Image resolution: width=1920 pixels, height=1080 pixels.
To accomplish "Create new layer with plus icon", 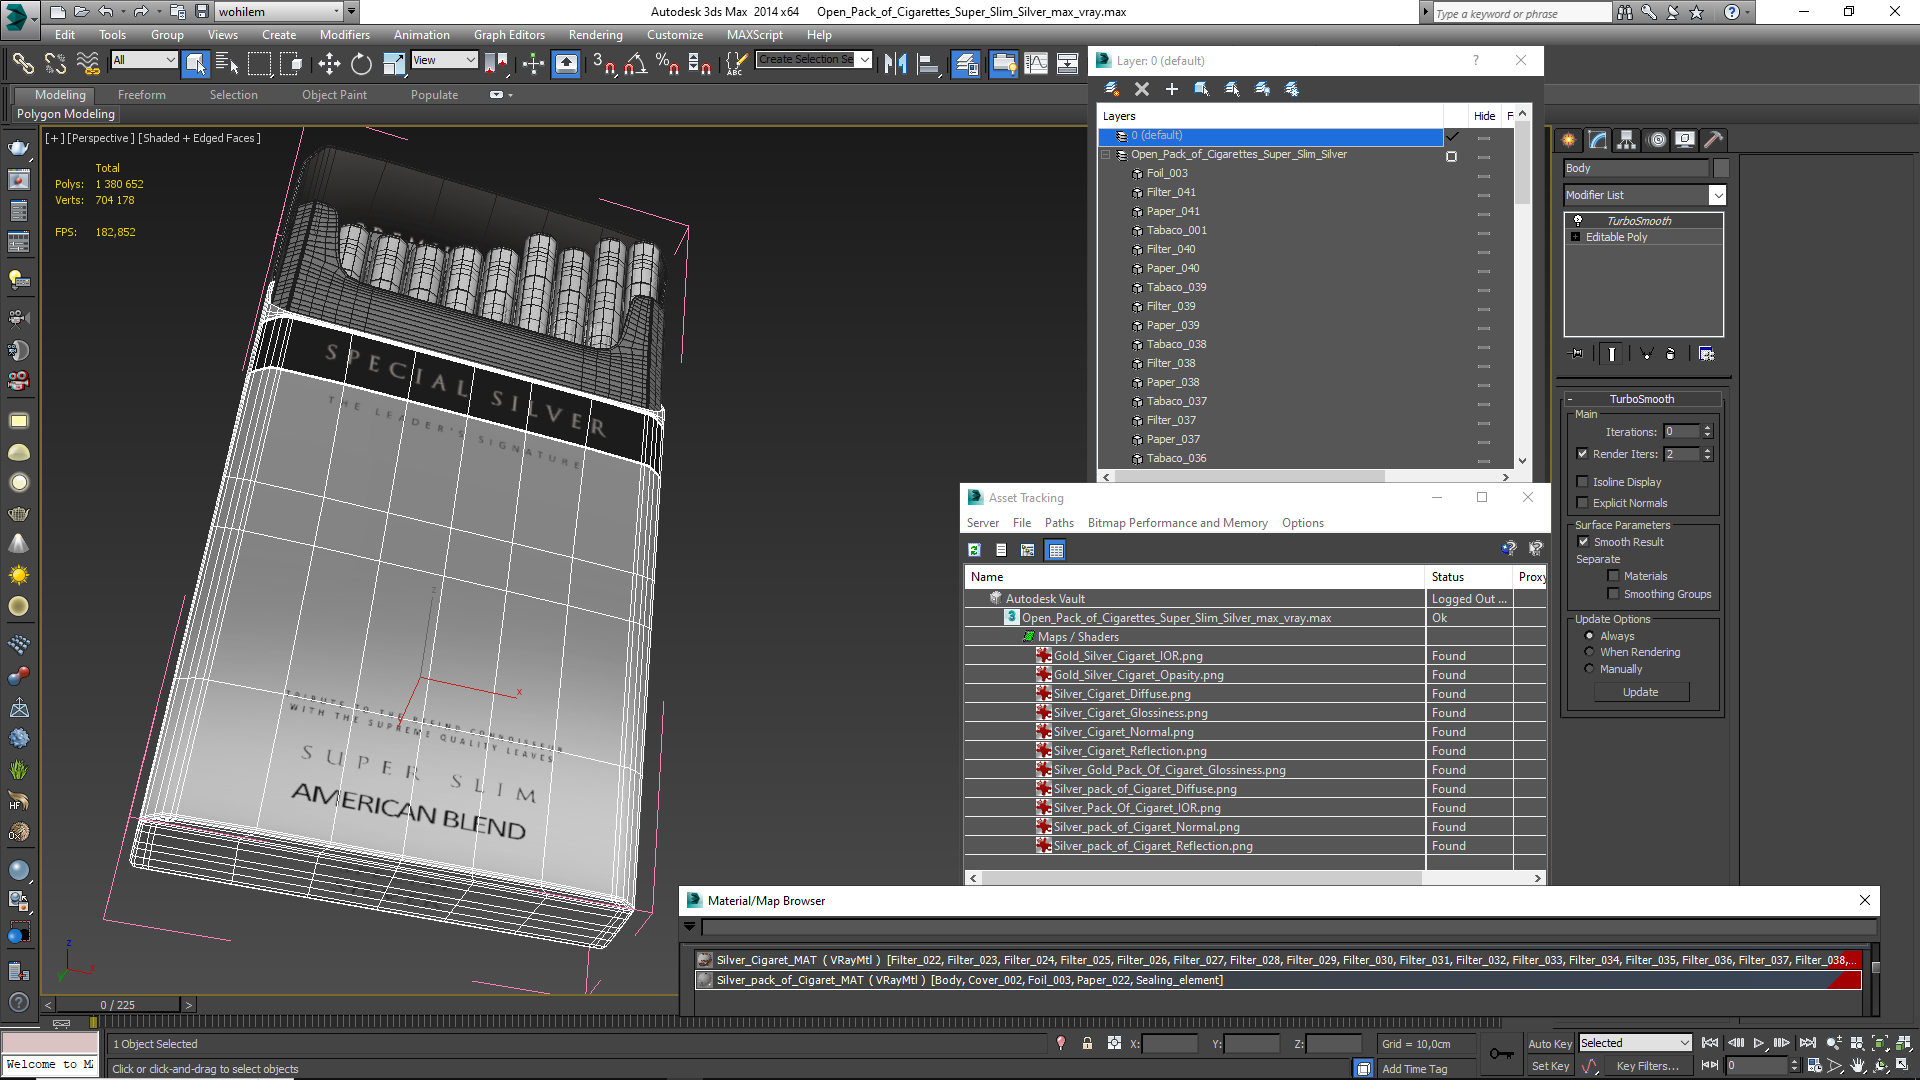I will 1172,89.
